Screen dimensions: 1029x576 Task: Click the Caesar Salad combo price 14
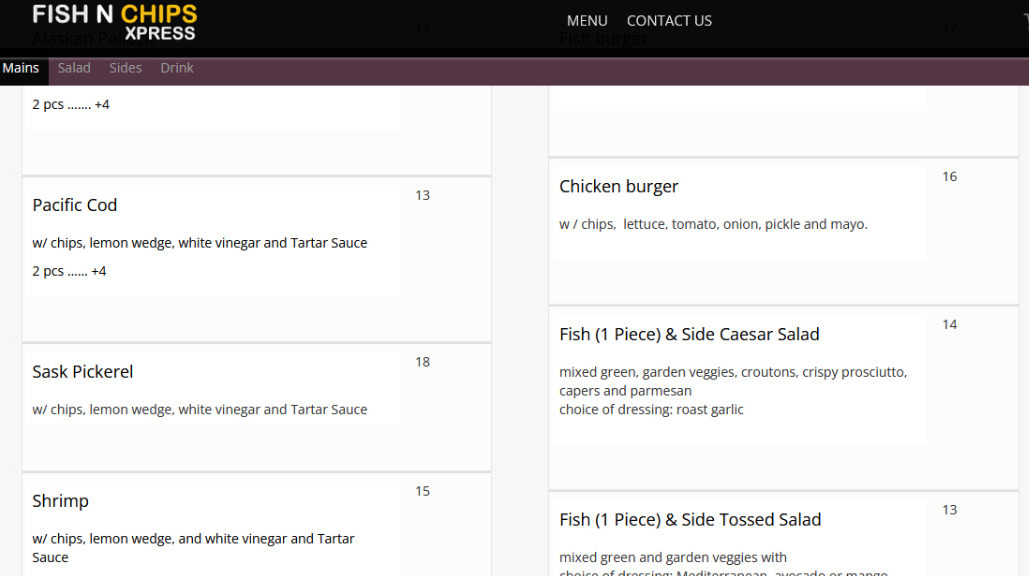click(x=950, y=325)
